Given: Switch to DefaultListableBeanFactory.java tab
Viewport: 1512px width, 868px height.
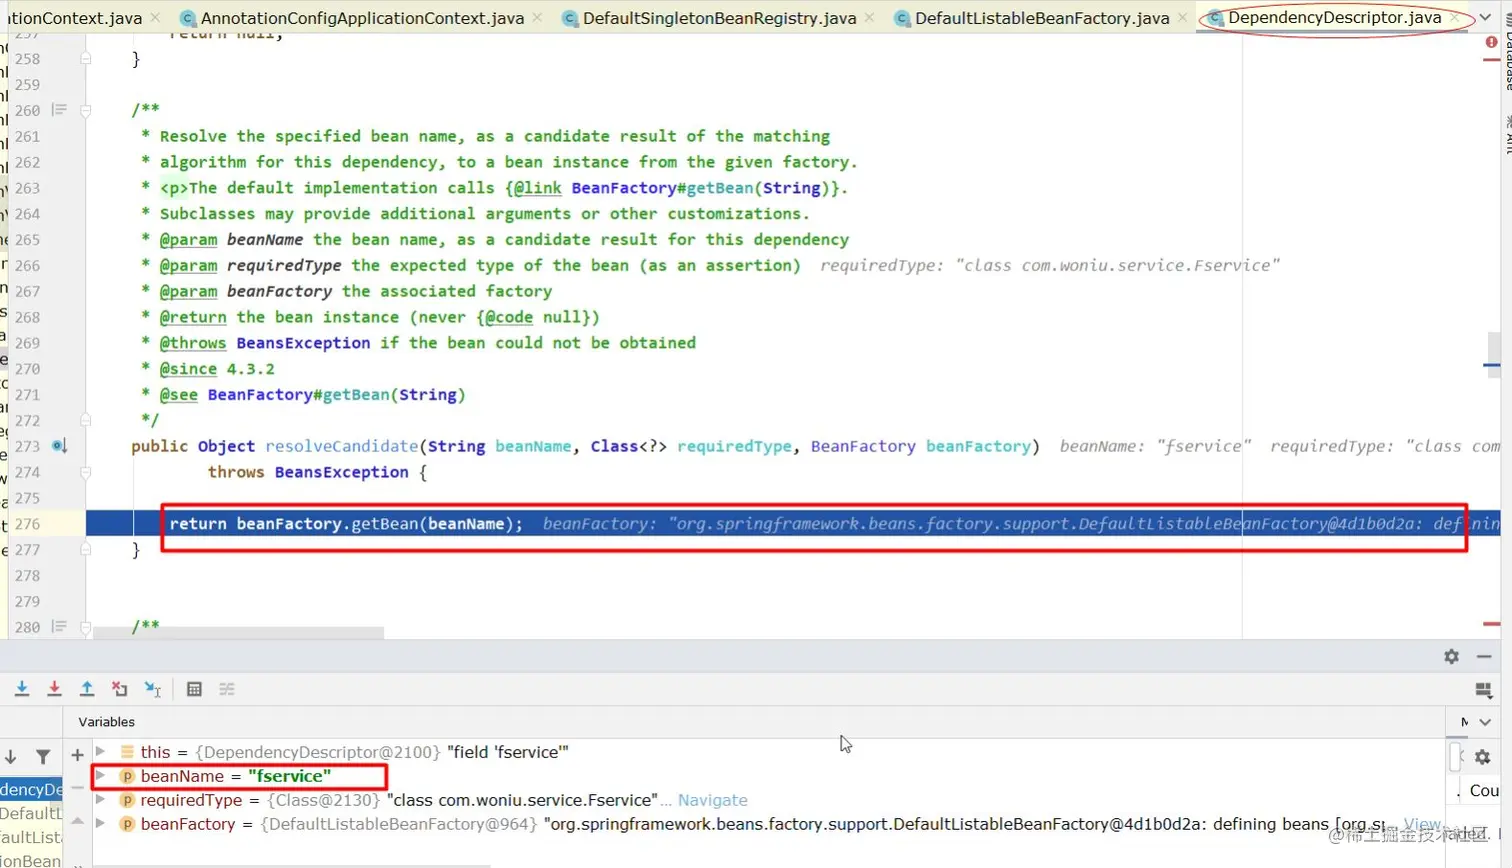Looking at the screenshot, I should (1042, 18).
